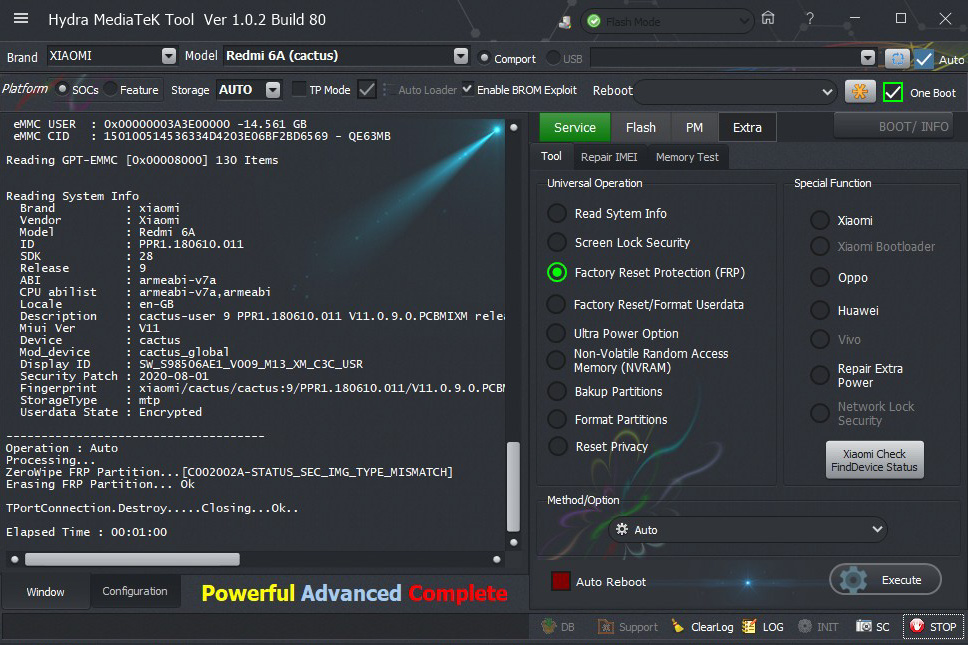Select Huawei special function
Image resolution: width=968 pixels, height=645 pixels.
(820, 310)
